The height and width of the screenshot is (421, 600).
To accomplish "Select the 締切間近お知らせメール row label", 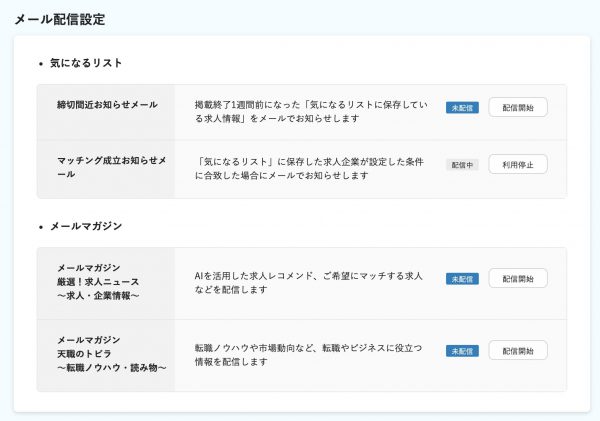I will point(107,104).
